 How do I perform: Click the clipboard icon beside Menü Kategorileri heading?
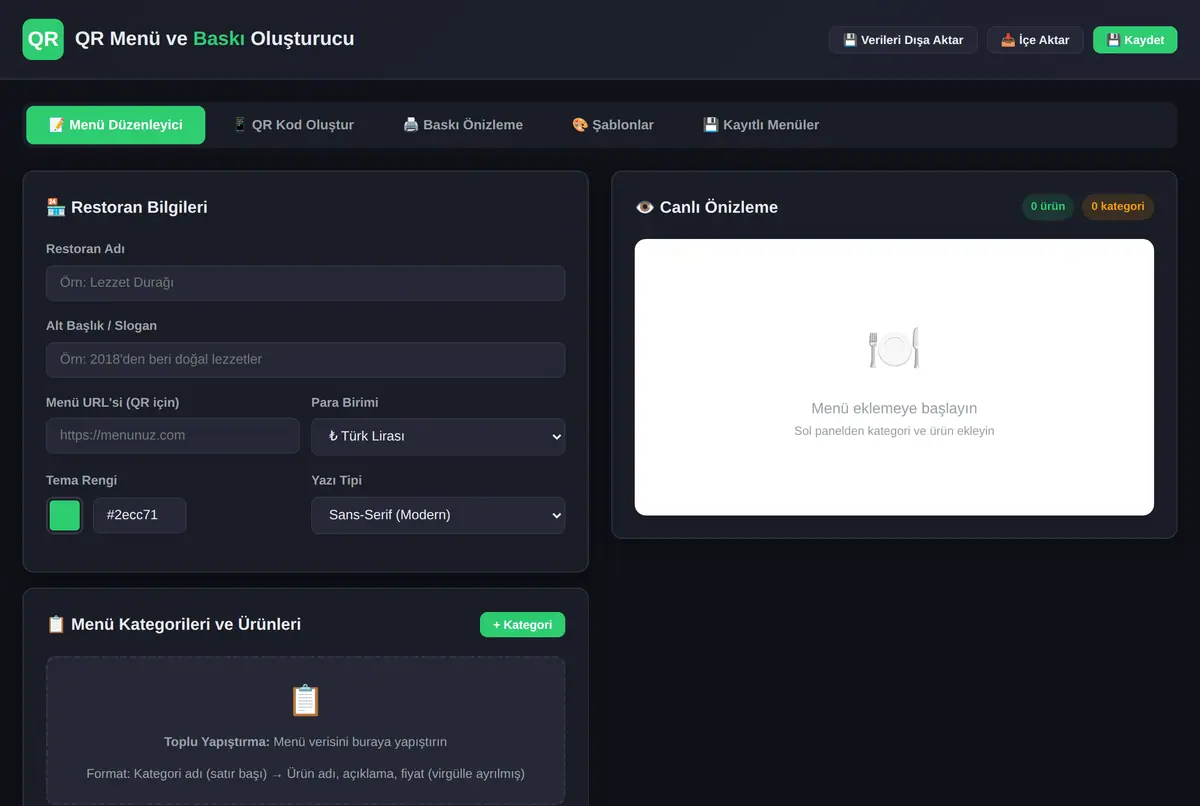click(56, 624)
